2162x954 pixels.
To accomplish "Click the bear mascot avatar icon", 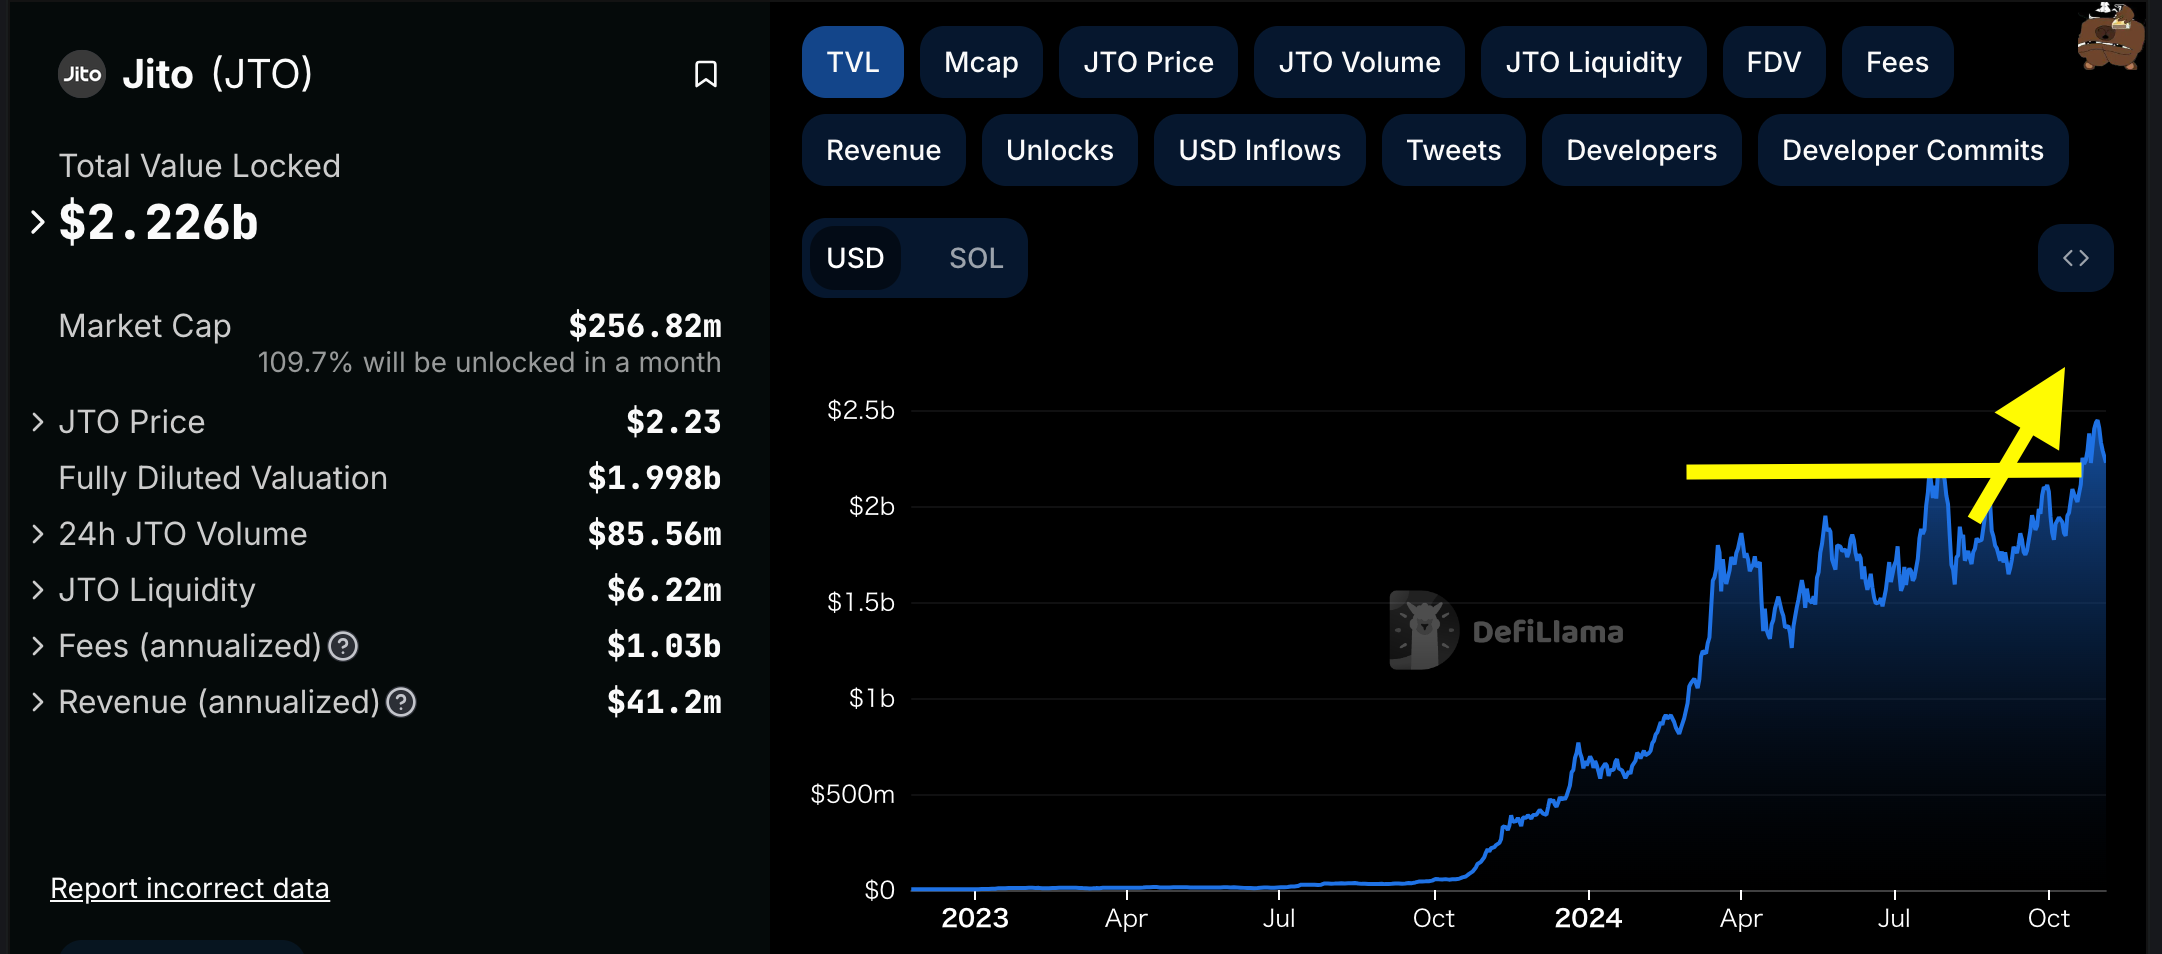I will [x=2111, y=36].
